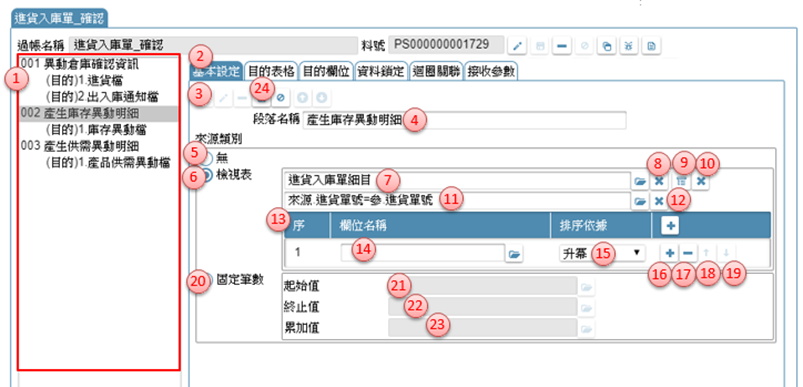Select tree item (目的)2.出入庫通知檔
The image size is (803, 387).
click(x=101, y=96)
